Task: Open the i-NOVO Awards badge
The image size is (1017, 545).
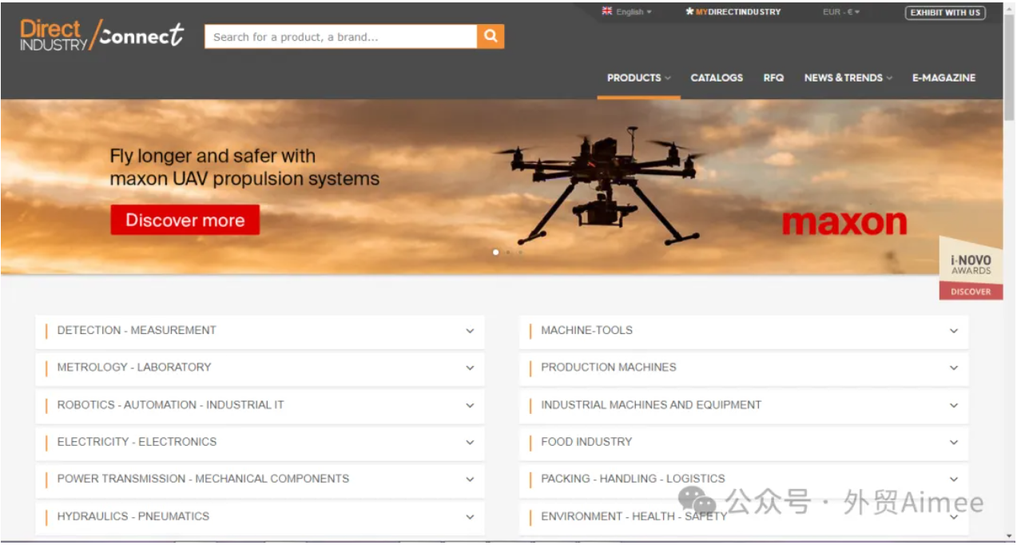Action: click(970, 266)
